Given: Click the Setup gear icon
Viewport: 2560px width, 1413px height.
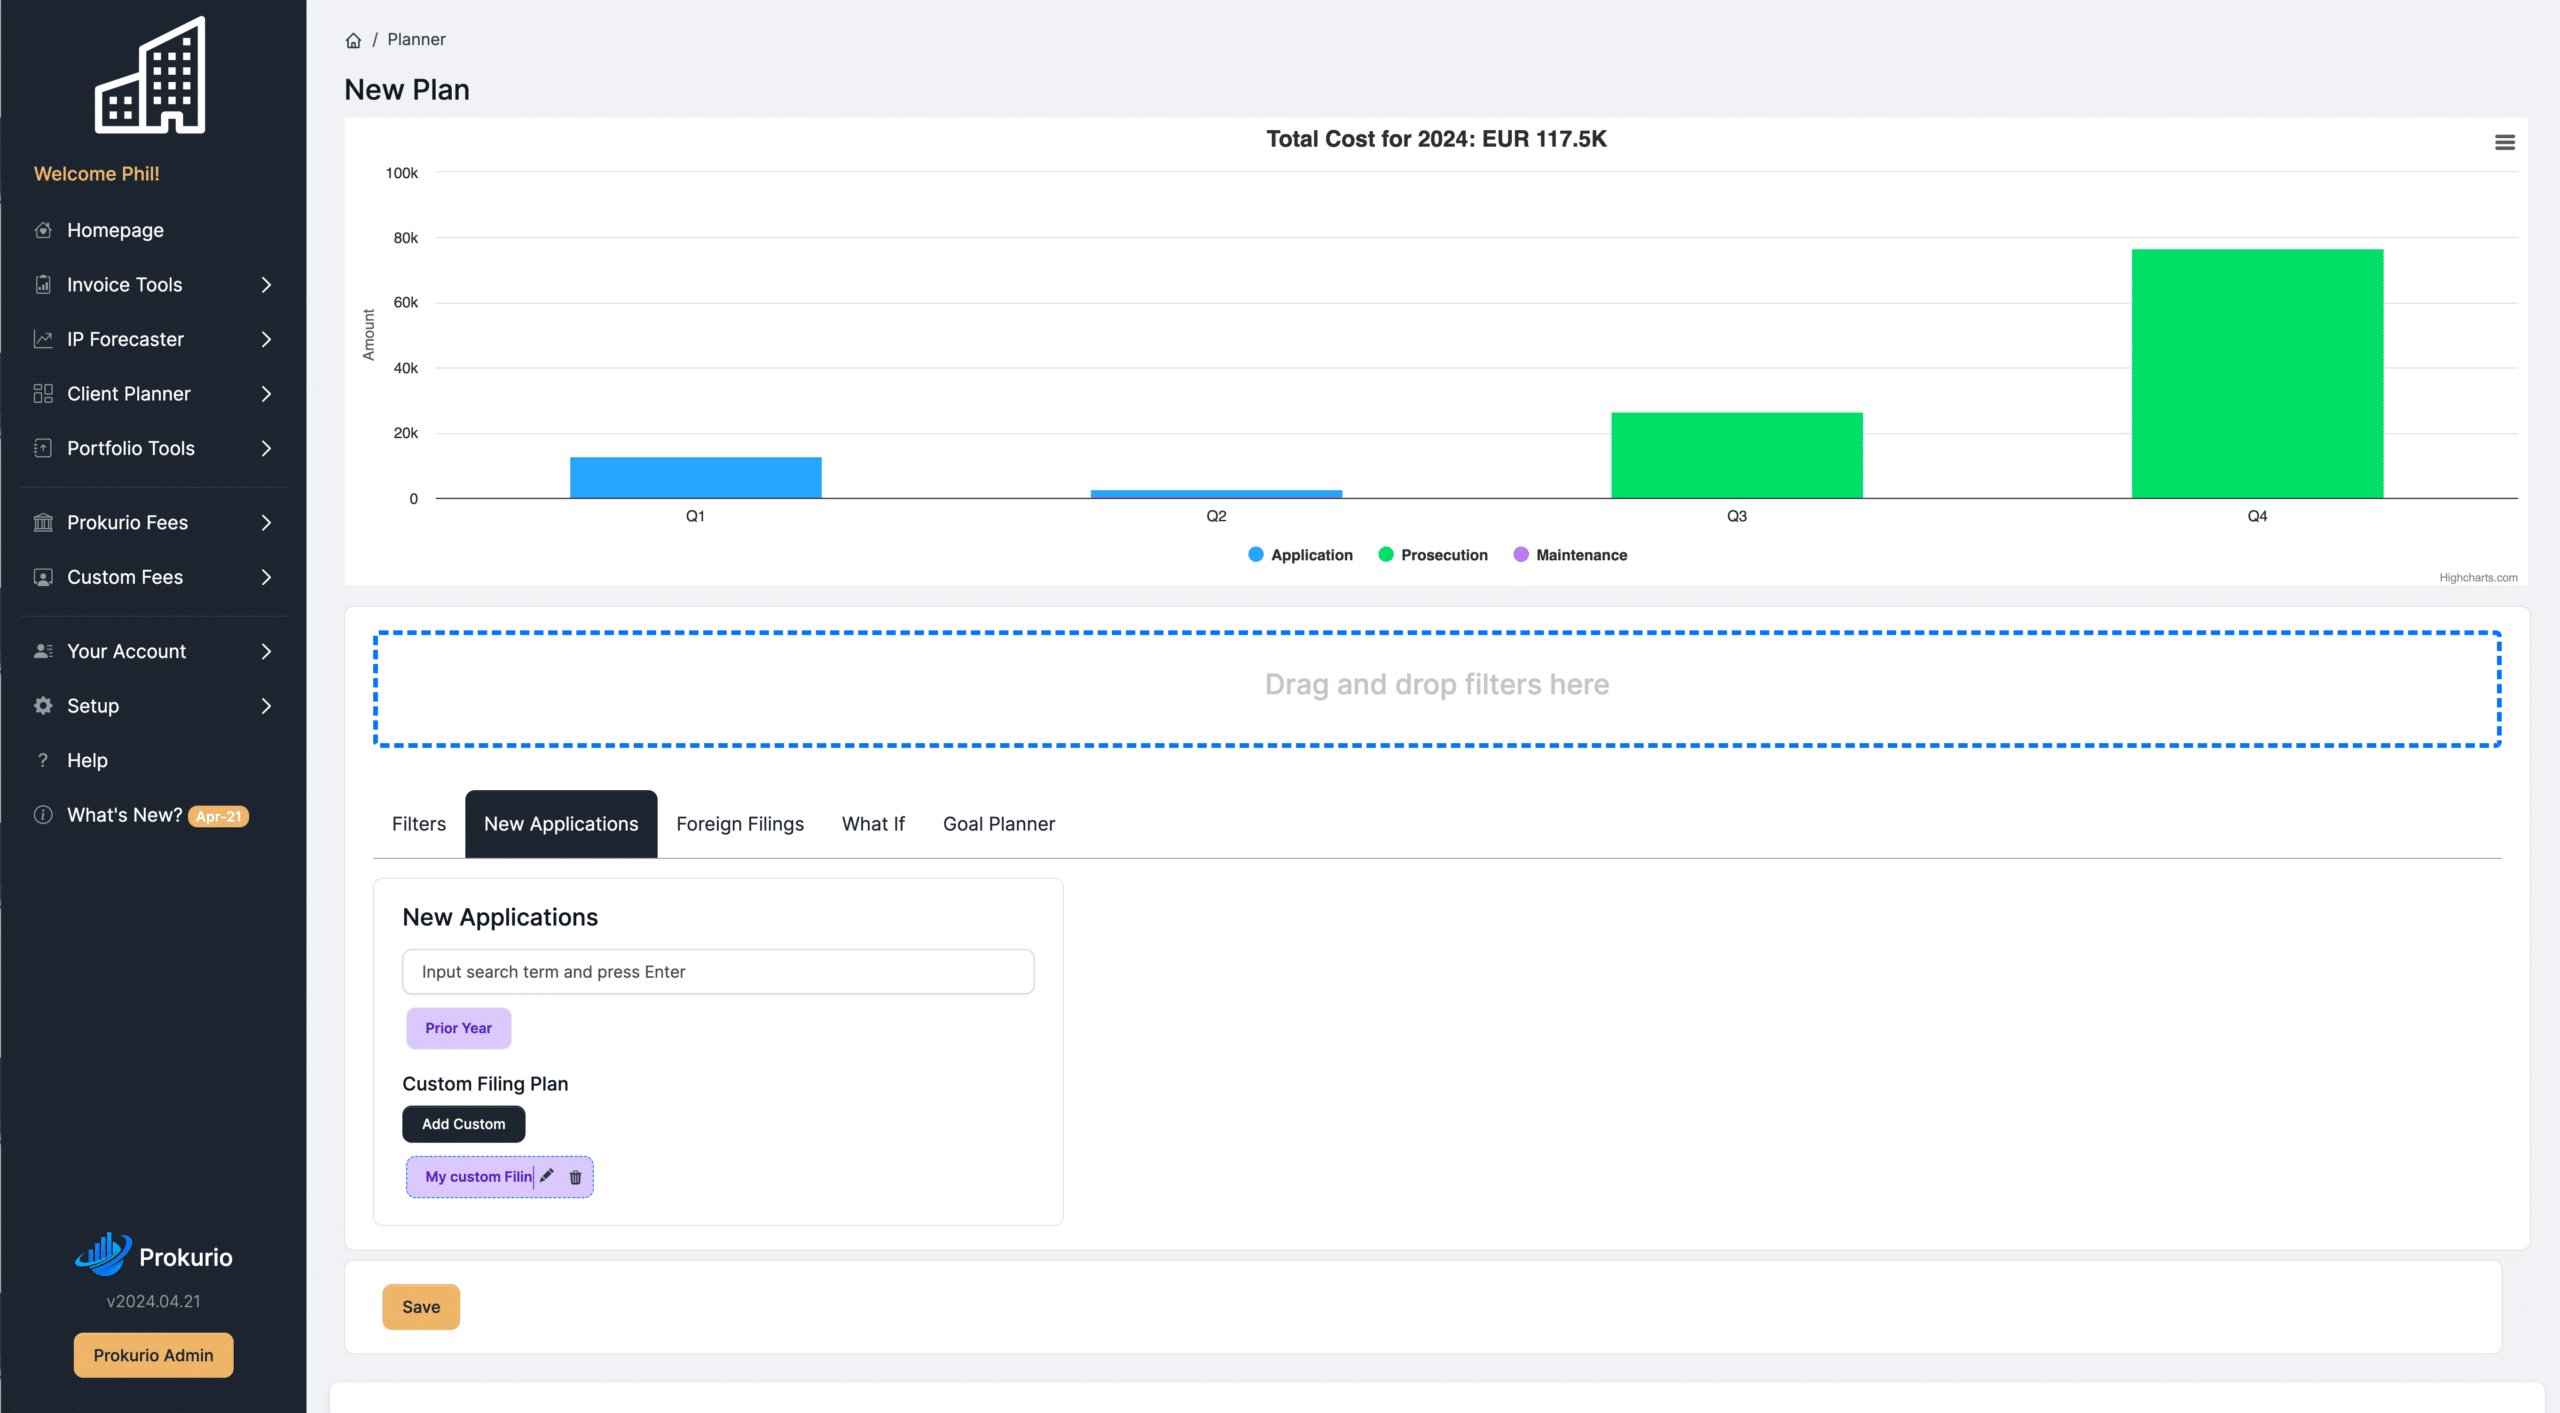Looking at the screenshot, I should click(x=43, y=706).
